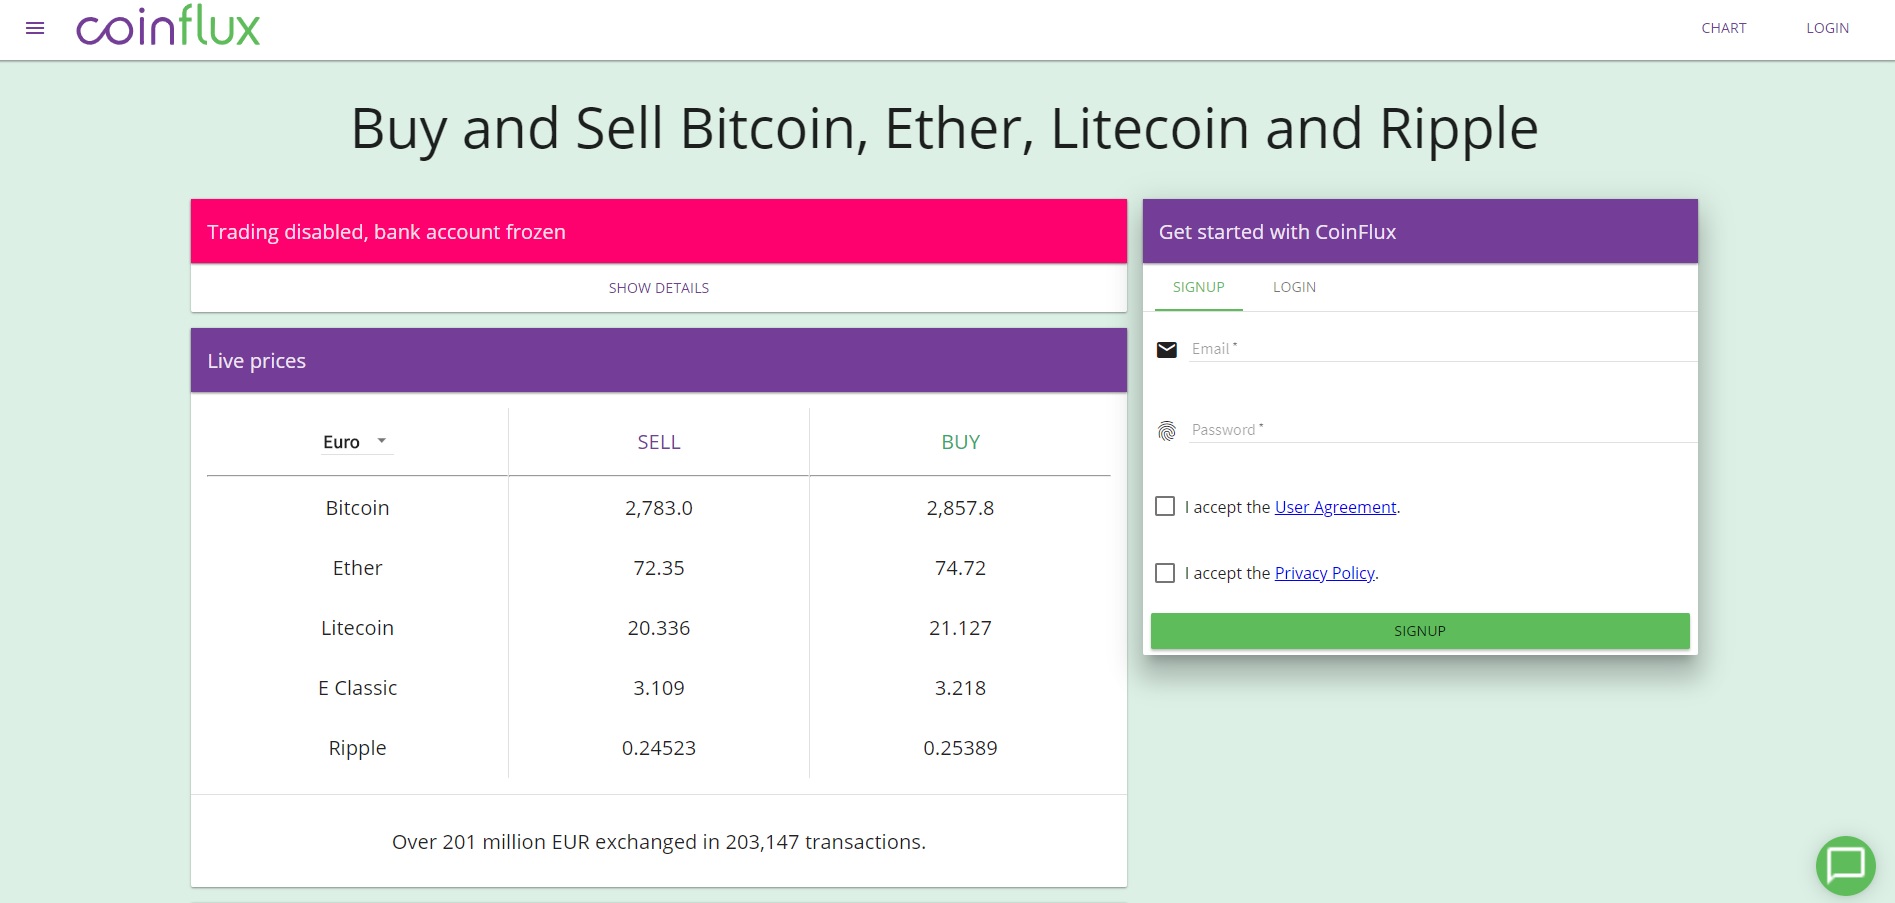Open Chart from top navigation
Screen dimensions: 1895x903
pos(1723,28)
